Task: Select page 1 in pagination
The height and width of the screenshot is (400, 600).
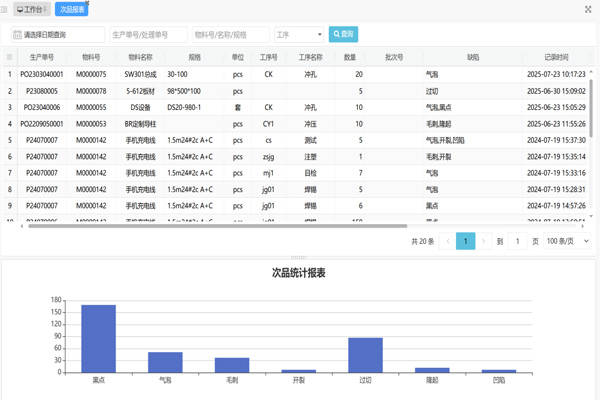Action: [x=466, y=241]
